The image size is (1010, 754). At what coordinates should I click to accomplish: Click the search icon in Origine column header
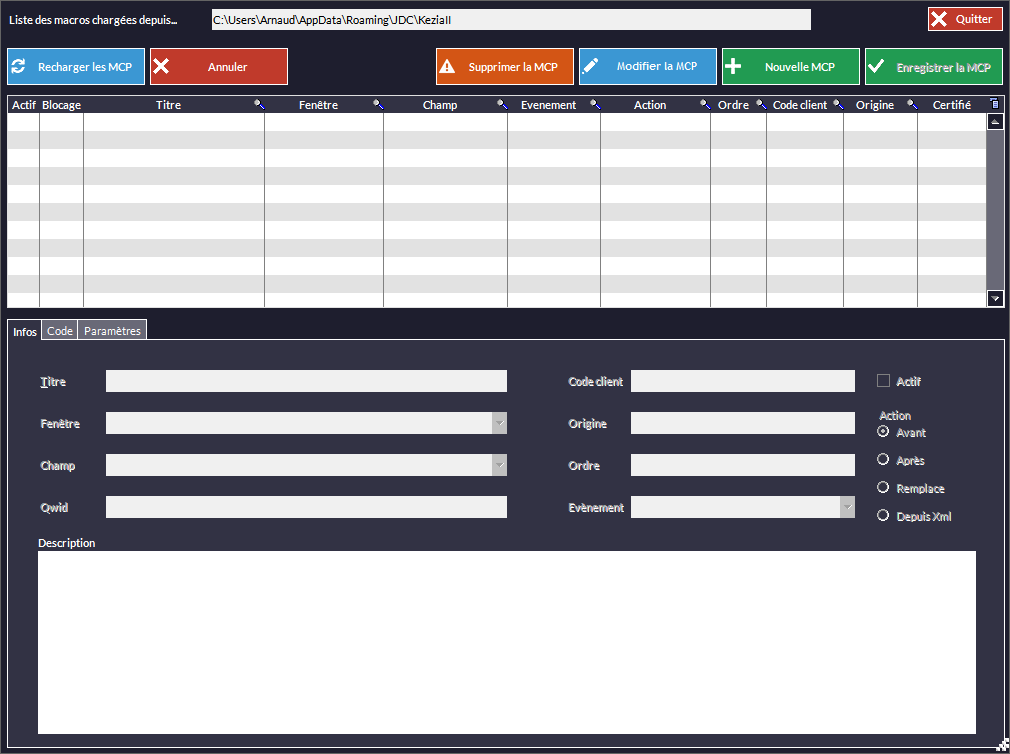click(911, 104)
